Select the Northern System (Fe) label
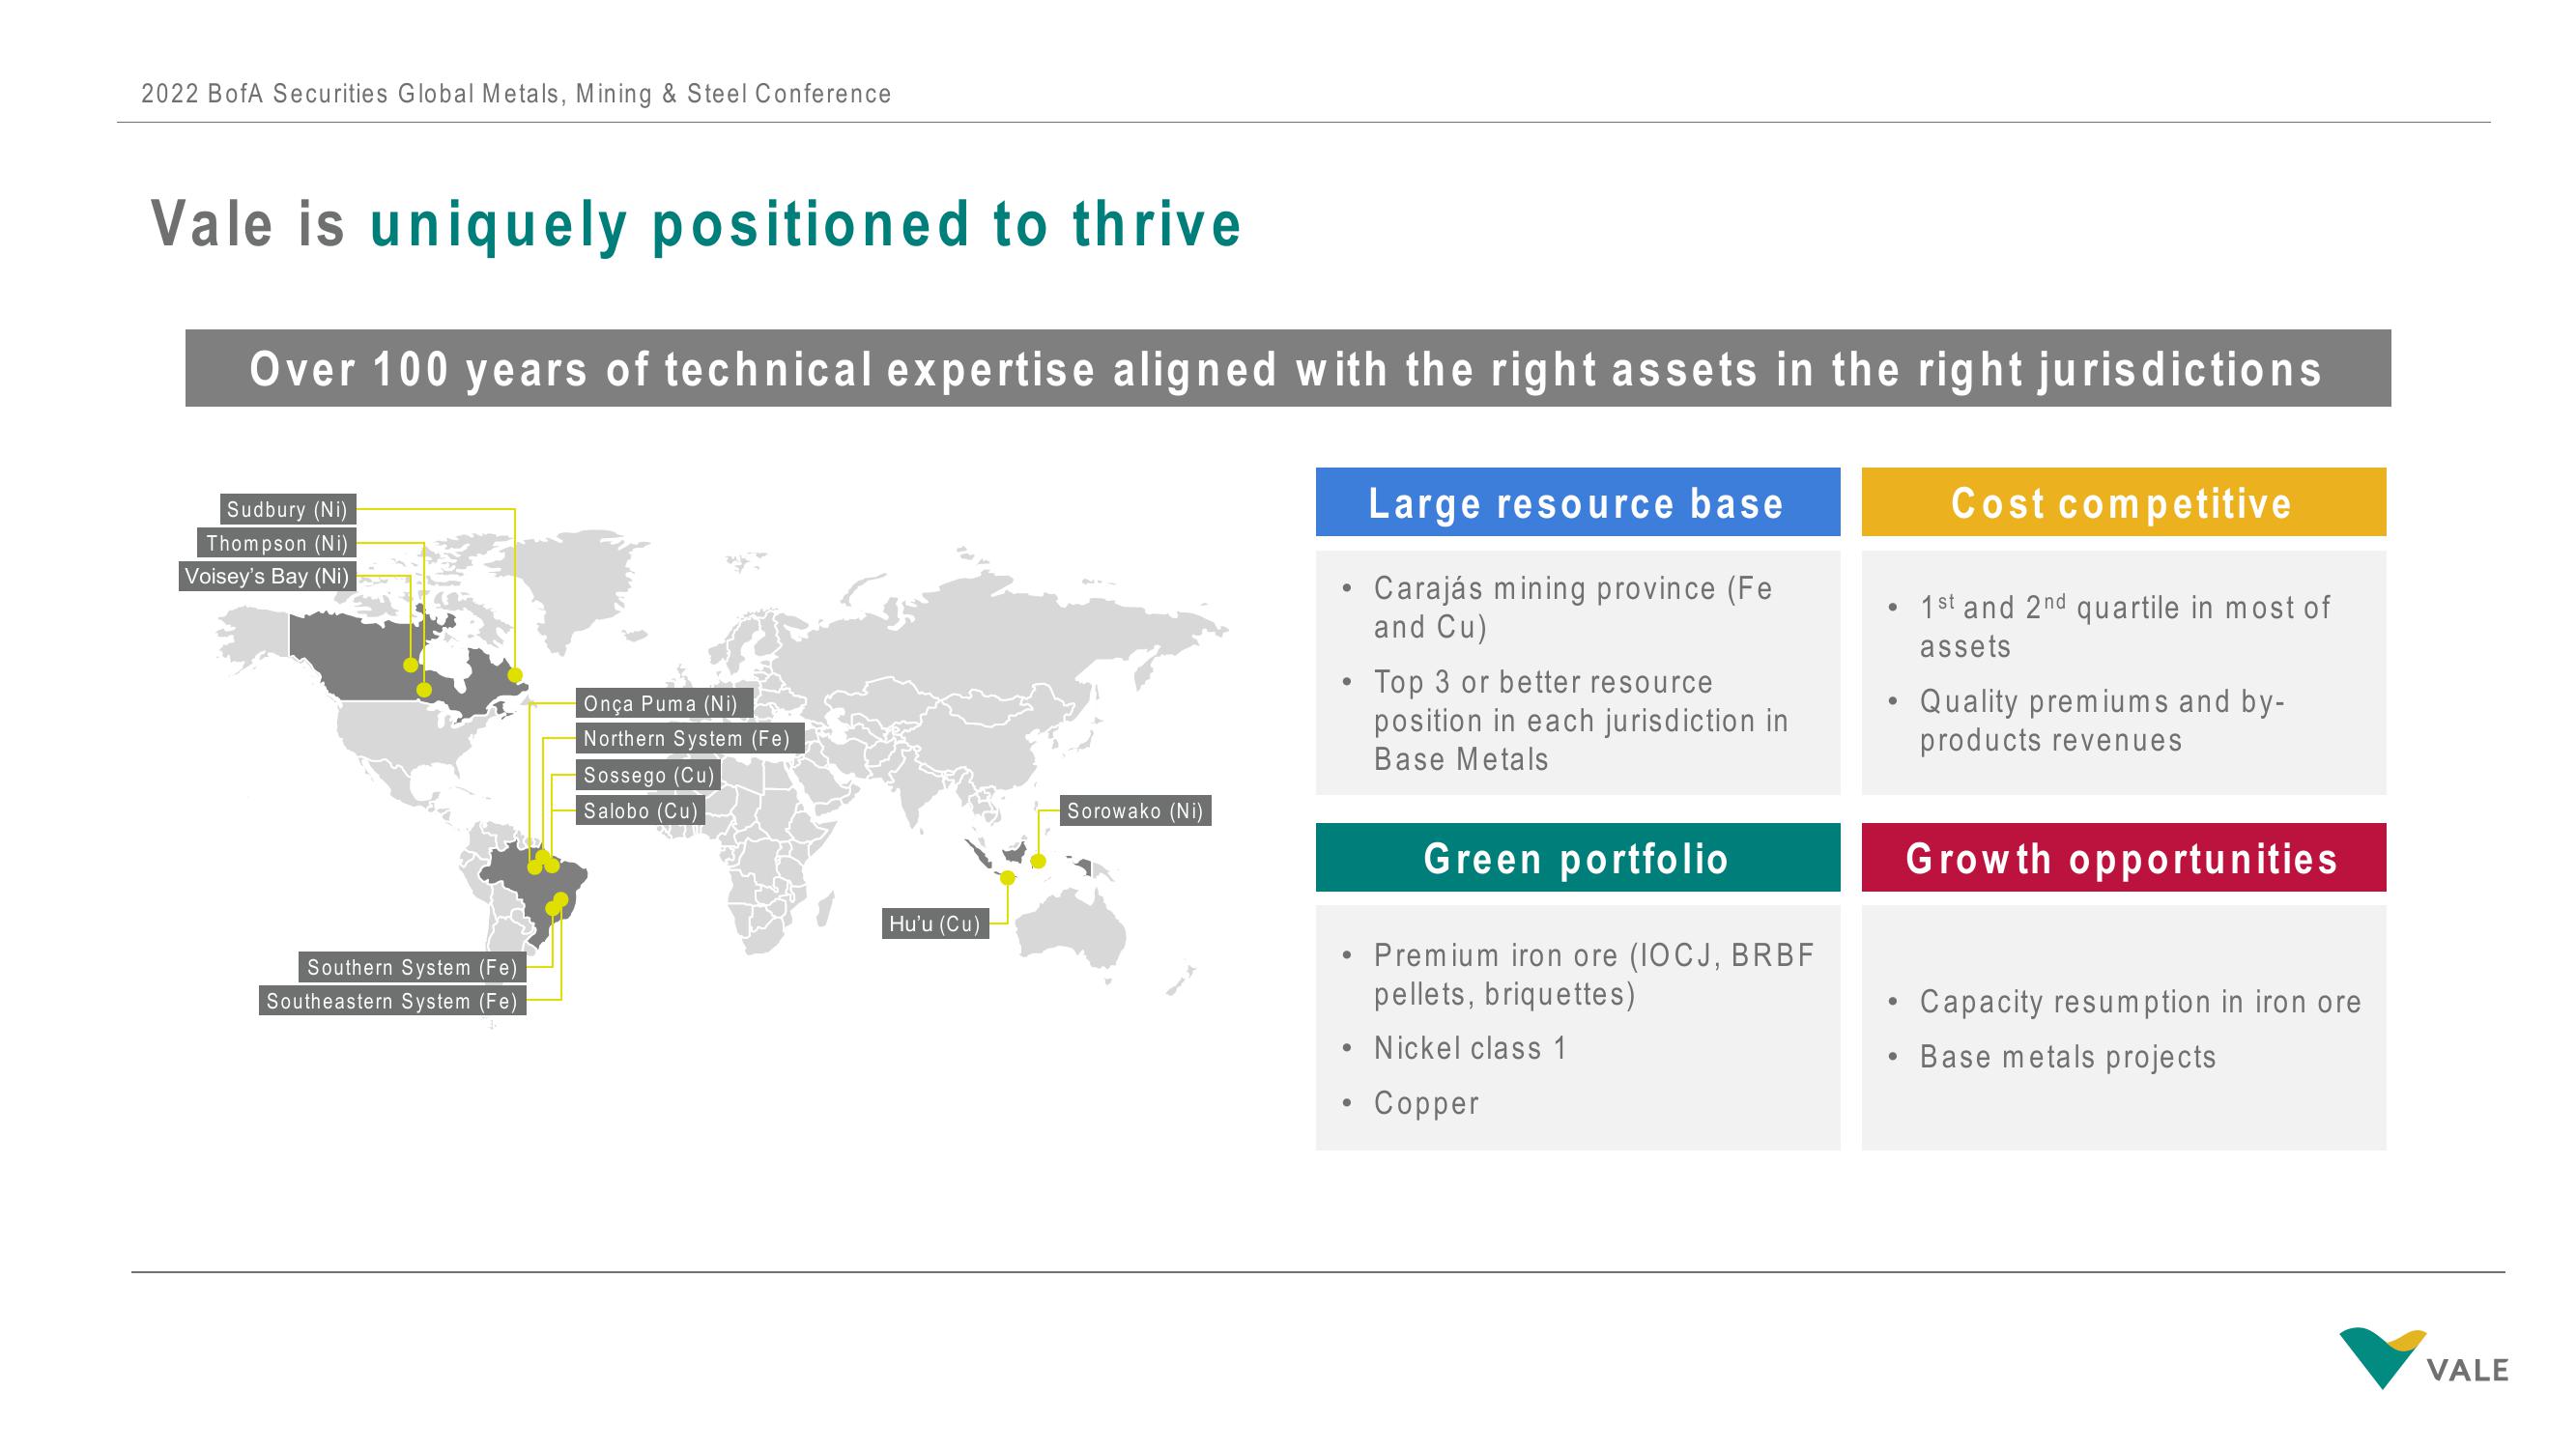This screenshot has height=1449, width=2576. click(x=690, y=738)
